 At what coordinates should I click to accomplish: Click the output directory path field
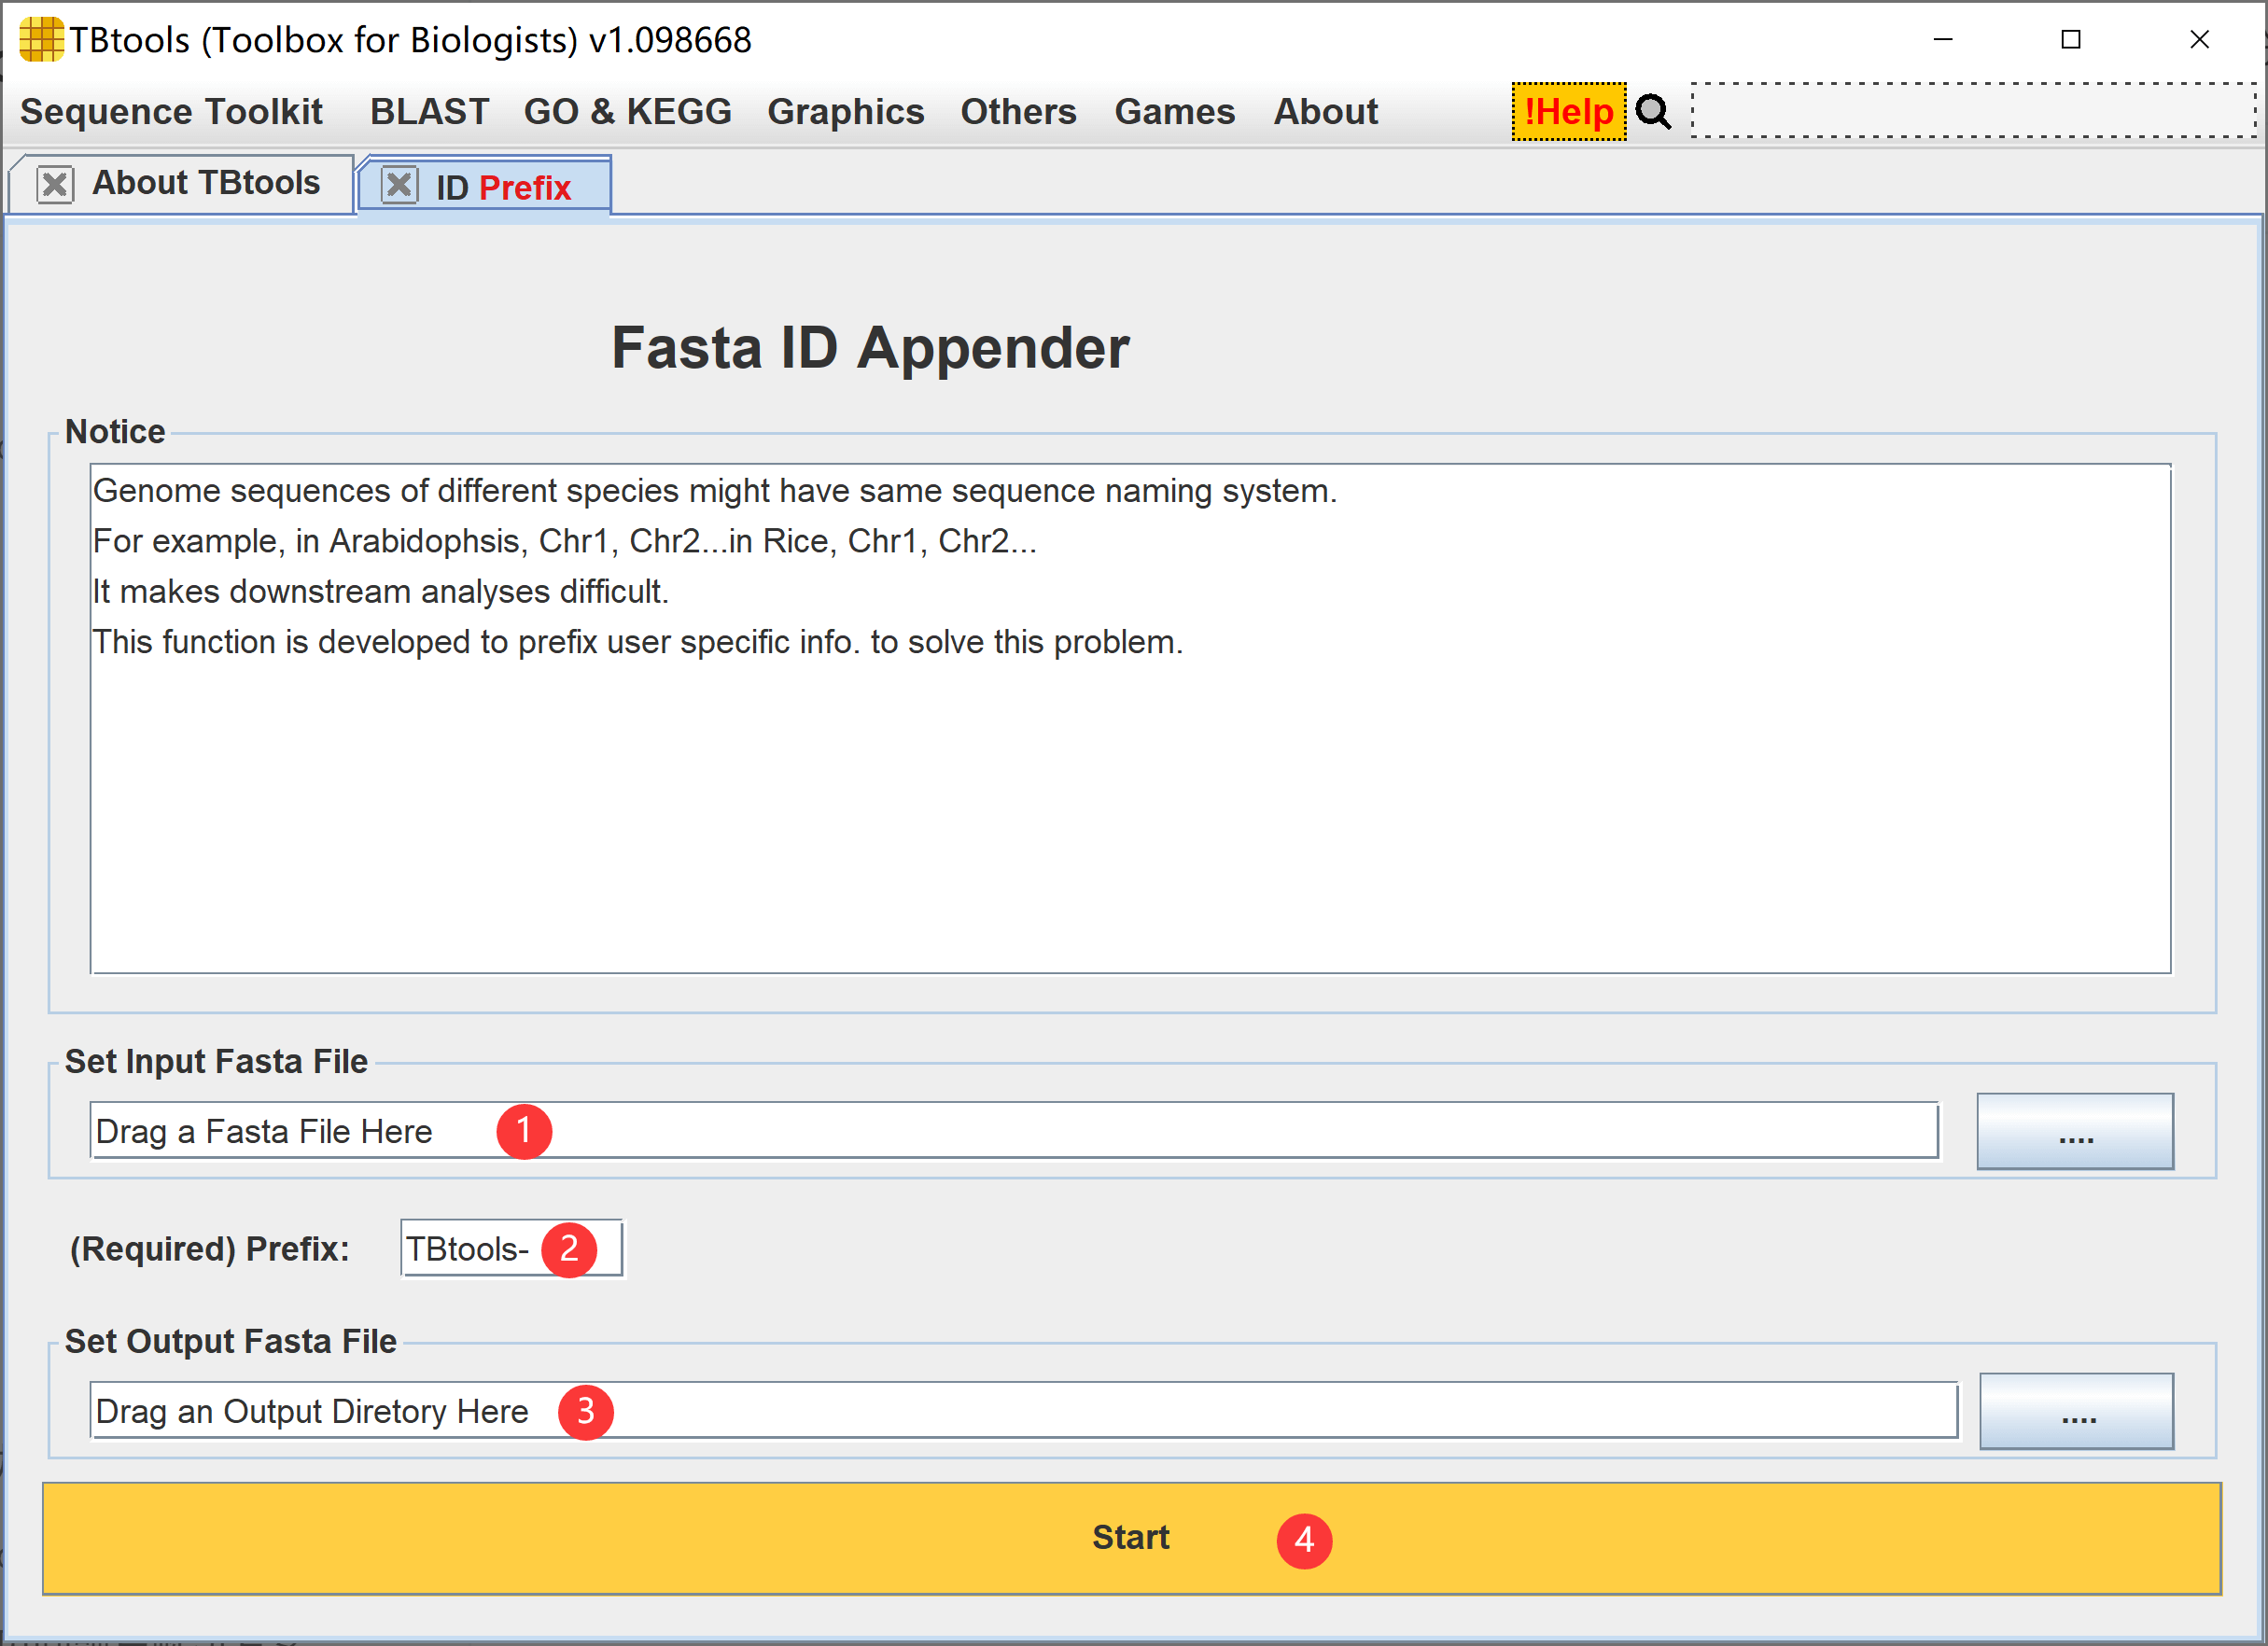(1024, 1411)
